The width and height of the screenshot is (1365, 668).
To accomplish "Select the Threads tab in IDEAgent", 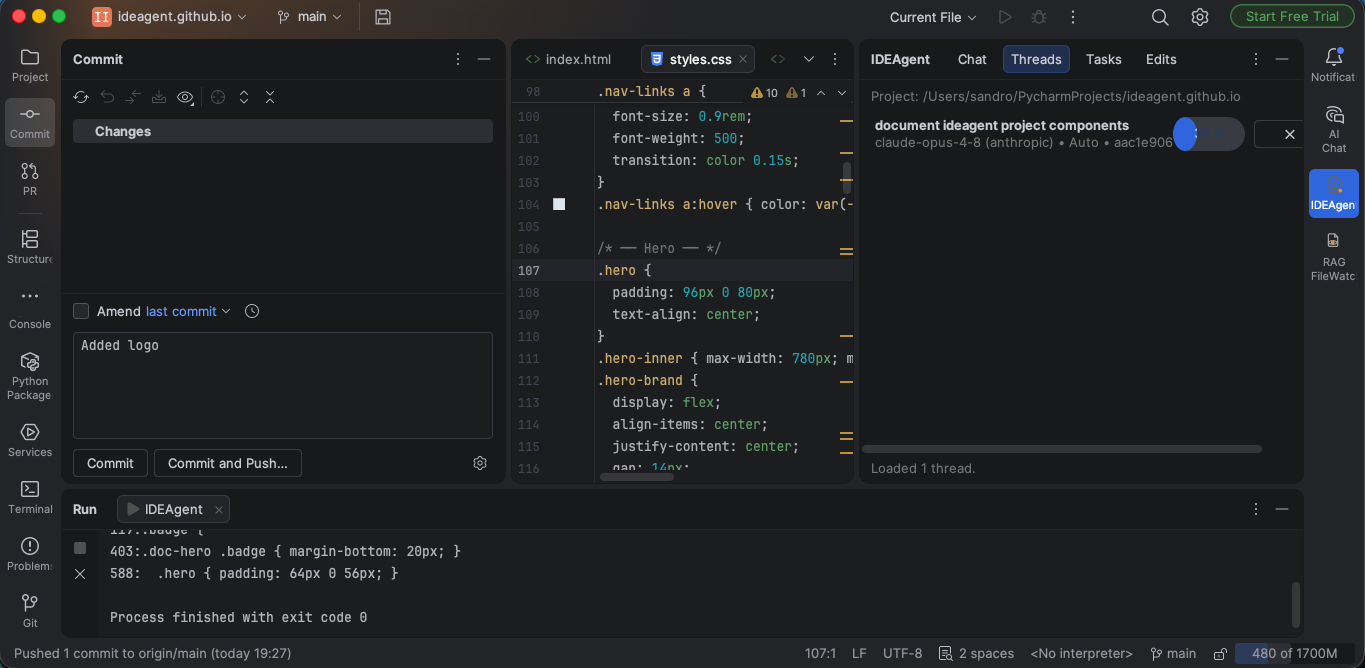I will point(1036,59).
